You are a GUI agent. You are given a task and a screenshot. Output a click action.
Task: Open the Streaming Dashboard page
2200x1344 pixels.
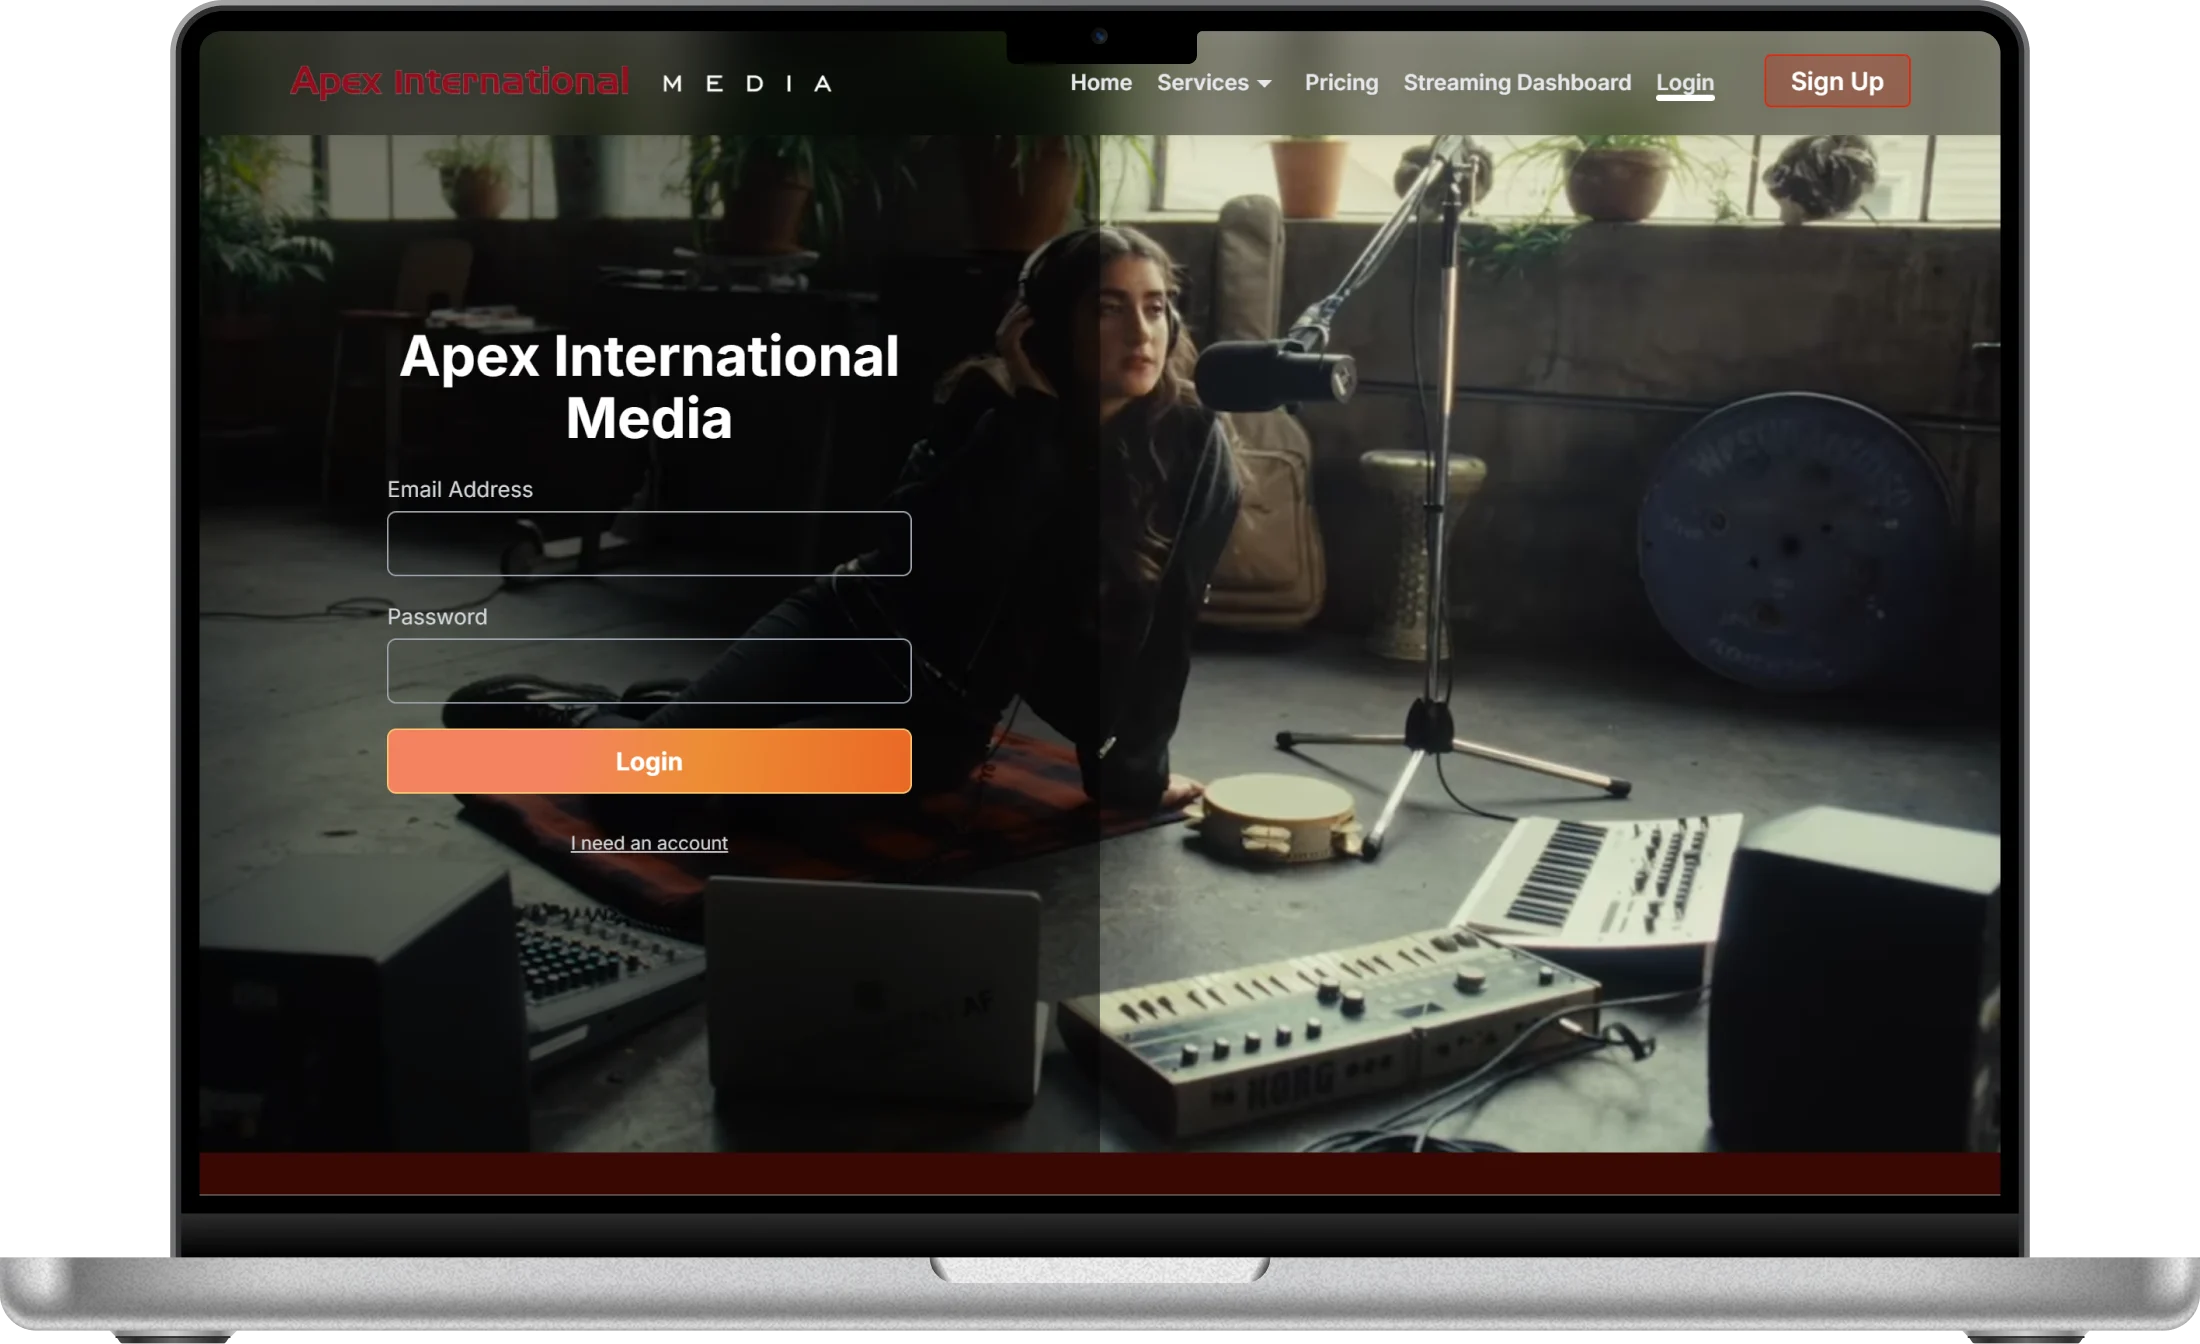click(1517, 83)
